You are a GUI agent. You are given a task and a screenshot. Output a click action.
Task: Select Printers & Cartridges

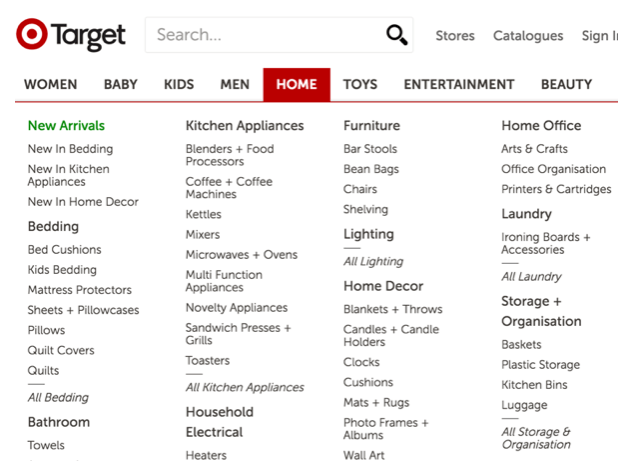[556, 189]
